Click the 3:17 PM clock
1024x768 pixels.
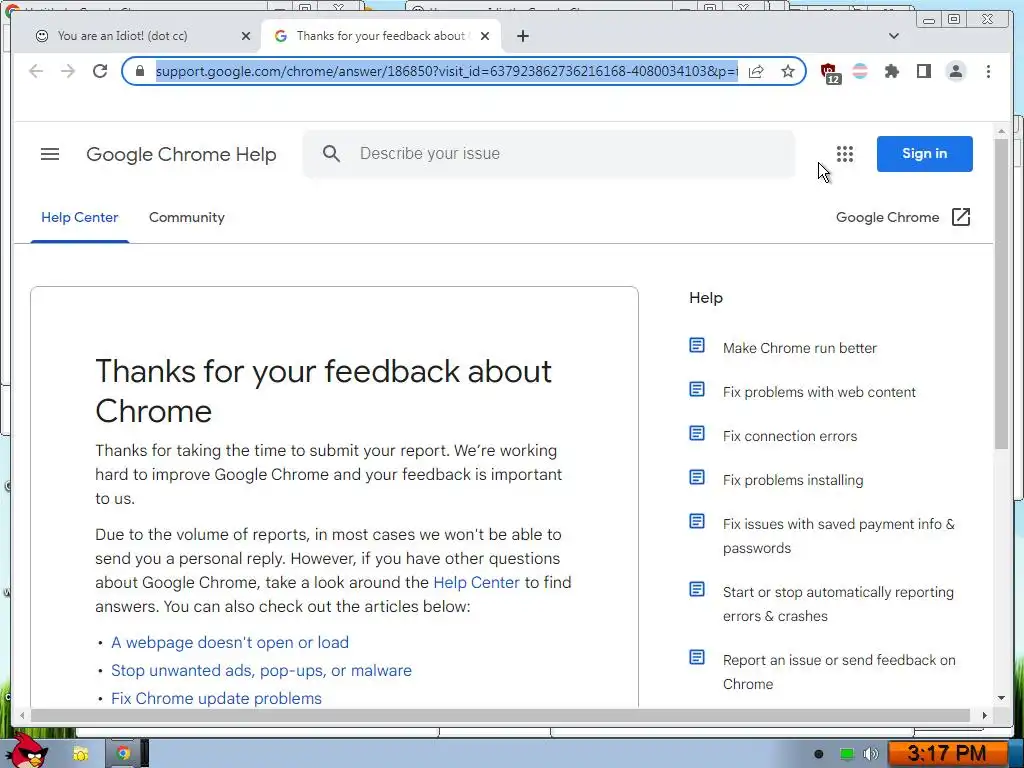point(946,754)
